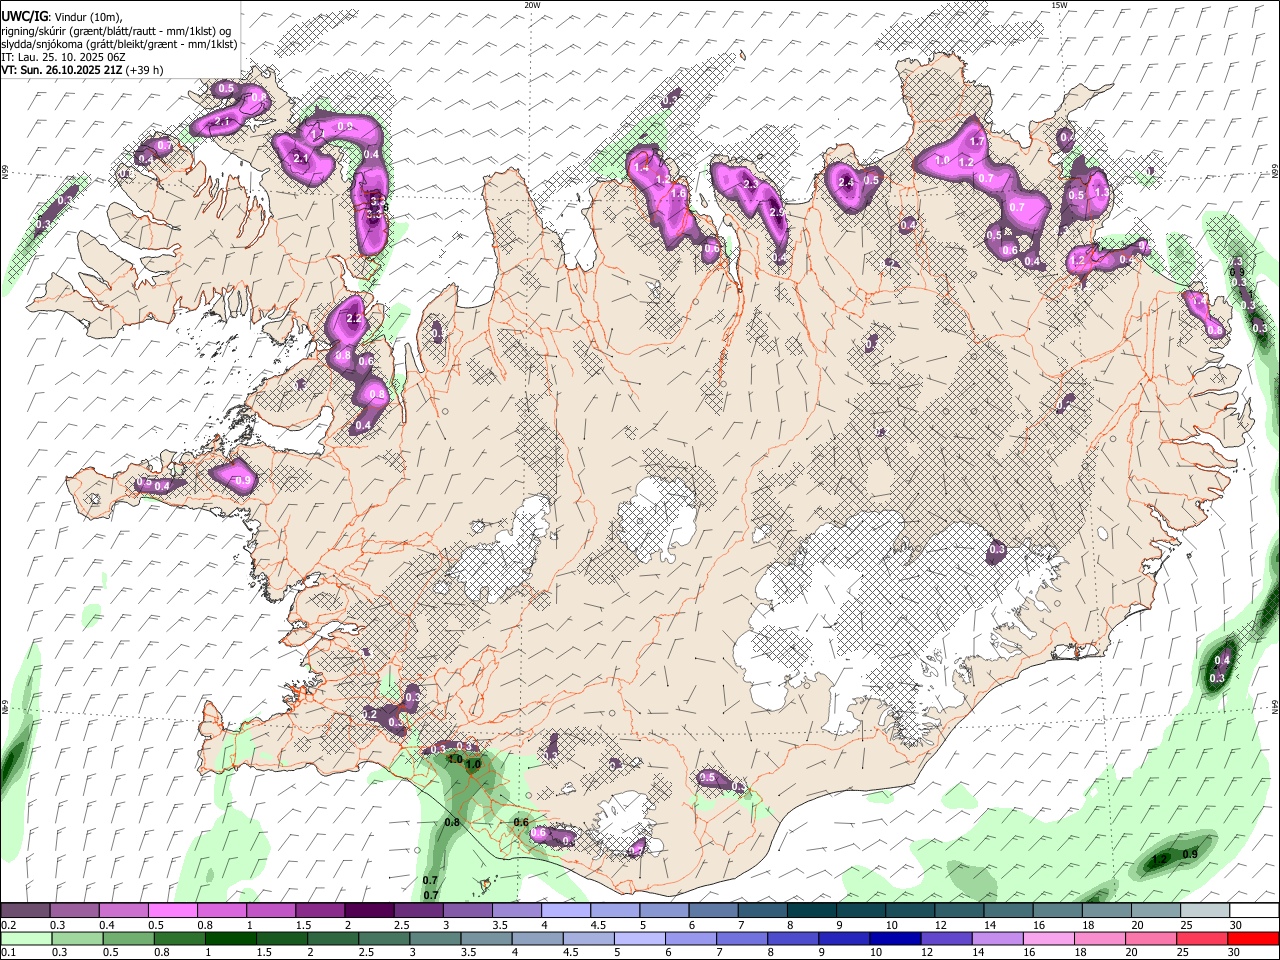Image resolution: width=1280 pixels, height=960 pixels.
Task: Click the dark mauve 0.2 legend swatch
Action: 25,911
